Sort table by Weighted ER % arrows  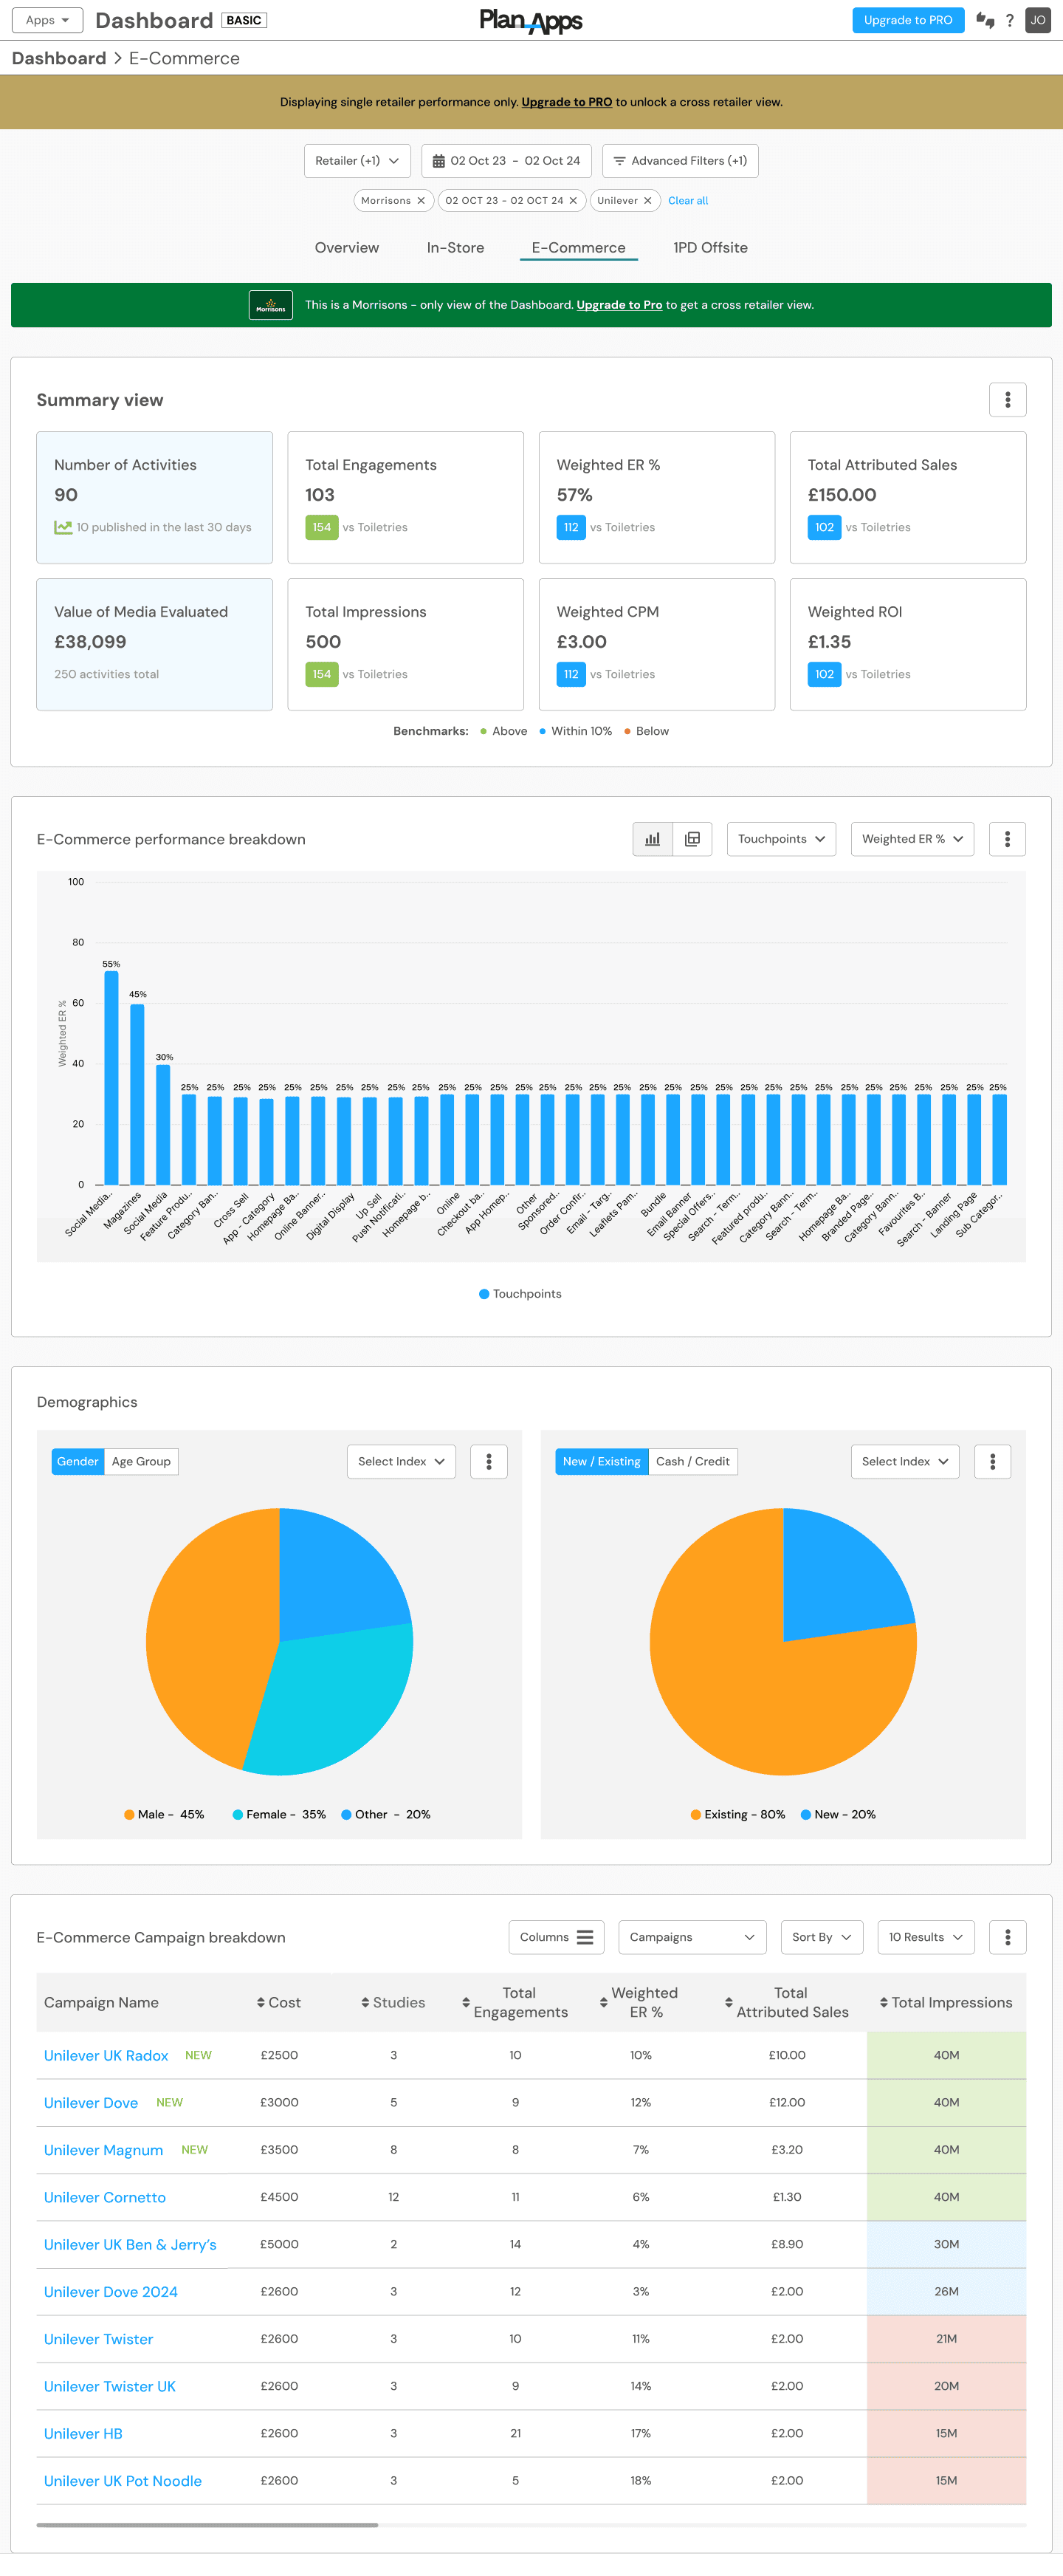tap(604, 2002)
